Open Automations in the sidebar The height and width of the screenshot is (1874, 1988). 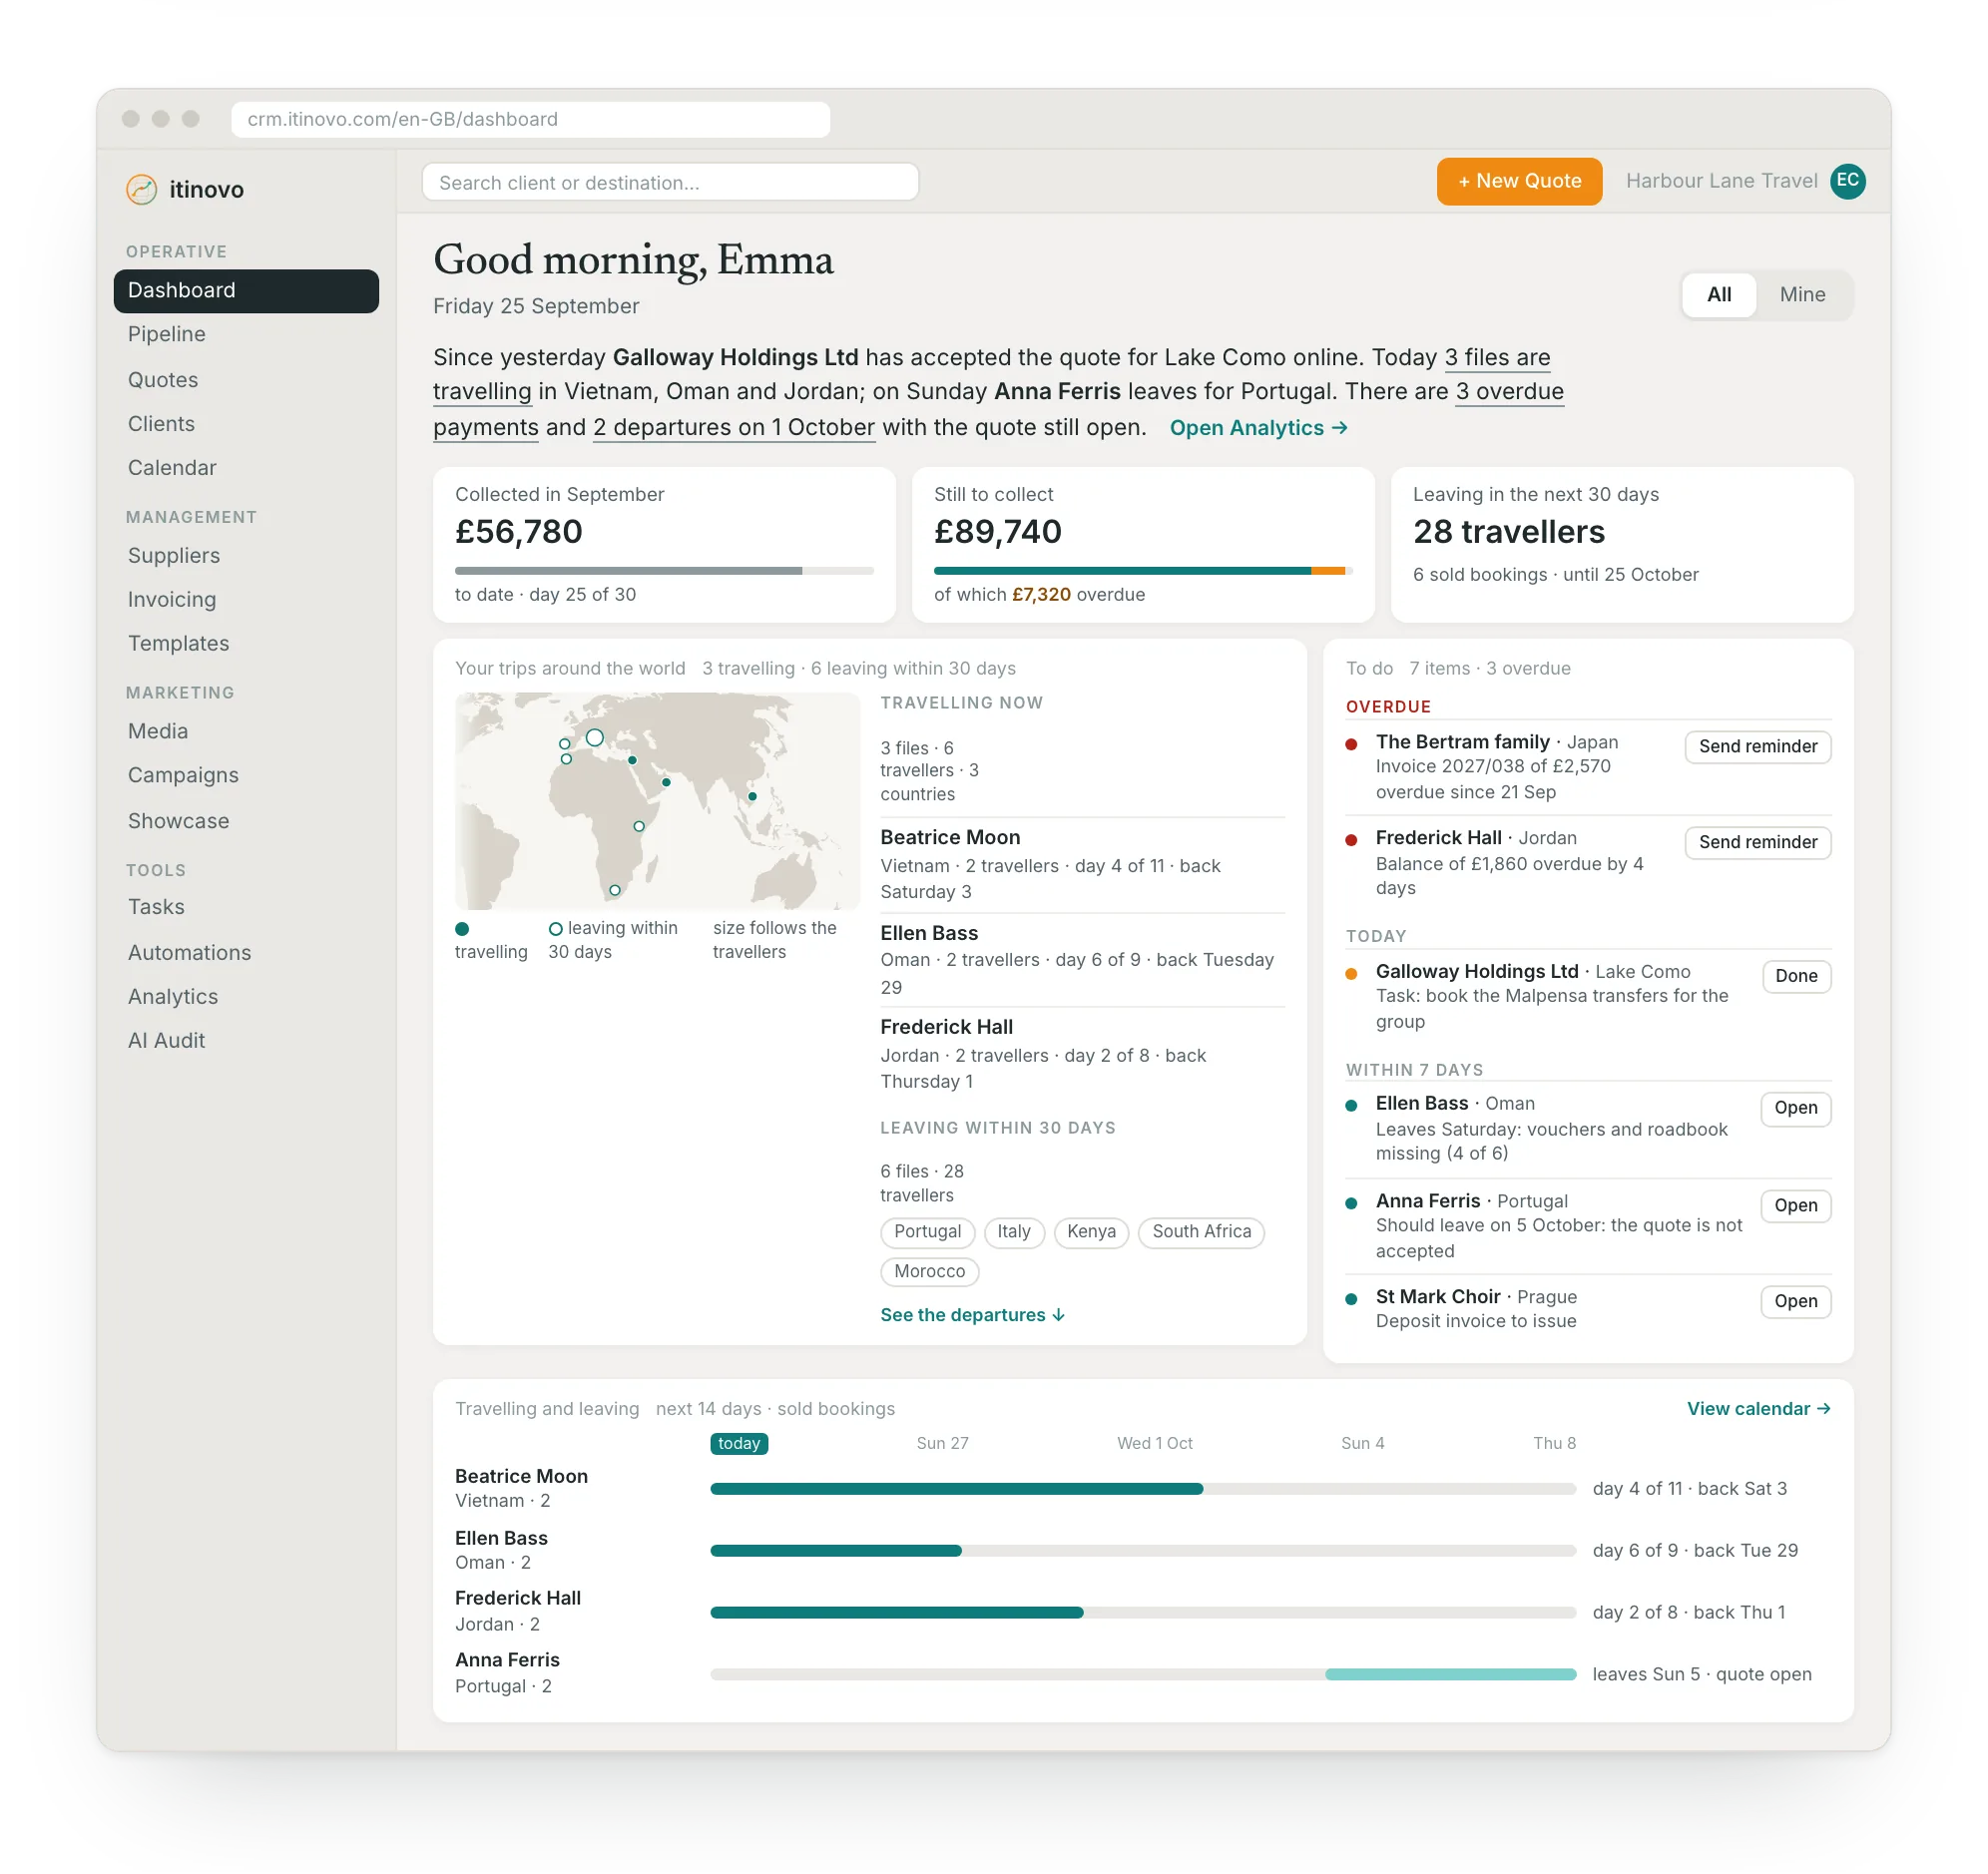tap(246, 953)
